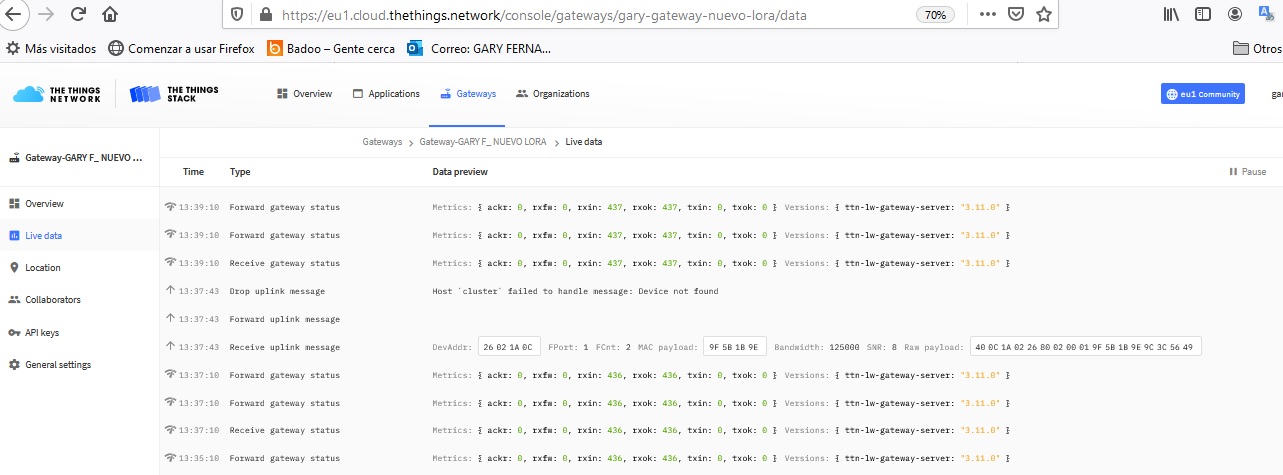The height and width of the screenshot is (475, 1283).
Task: Bookmark this page with the star icon
Action: tap(1043, 15)
